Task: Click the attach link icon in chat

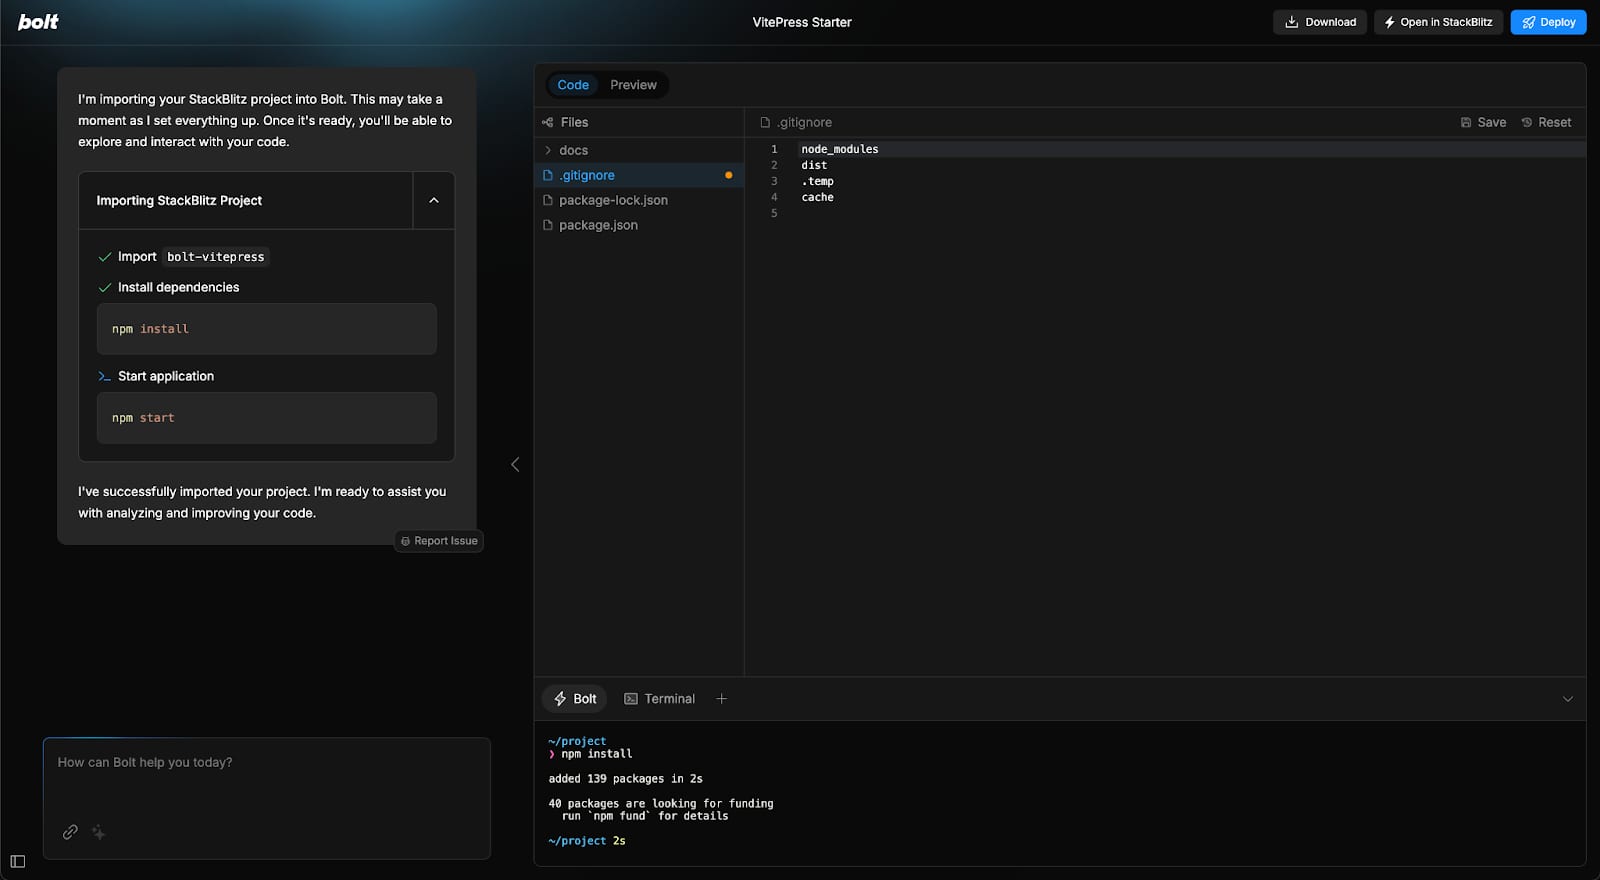Action: point(70,832)
